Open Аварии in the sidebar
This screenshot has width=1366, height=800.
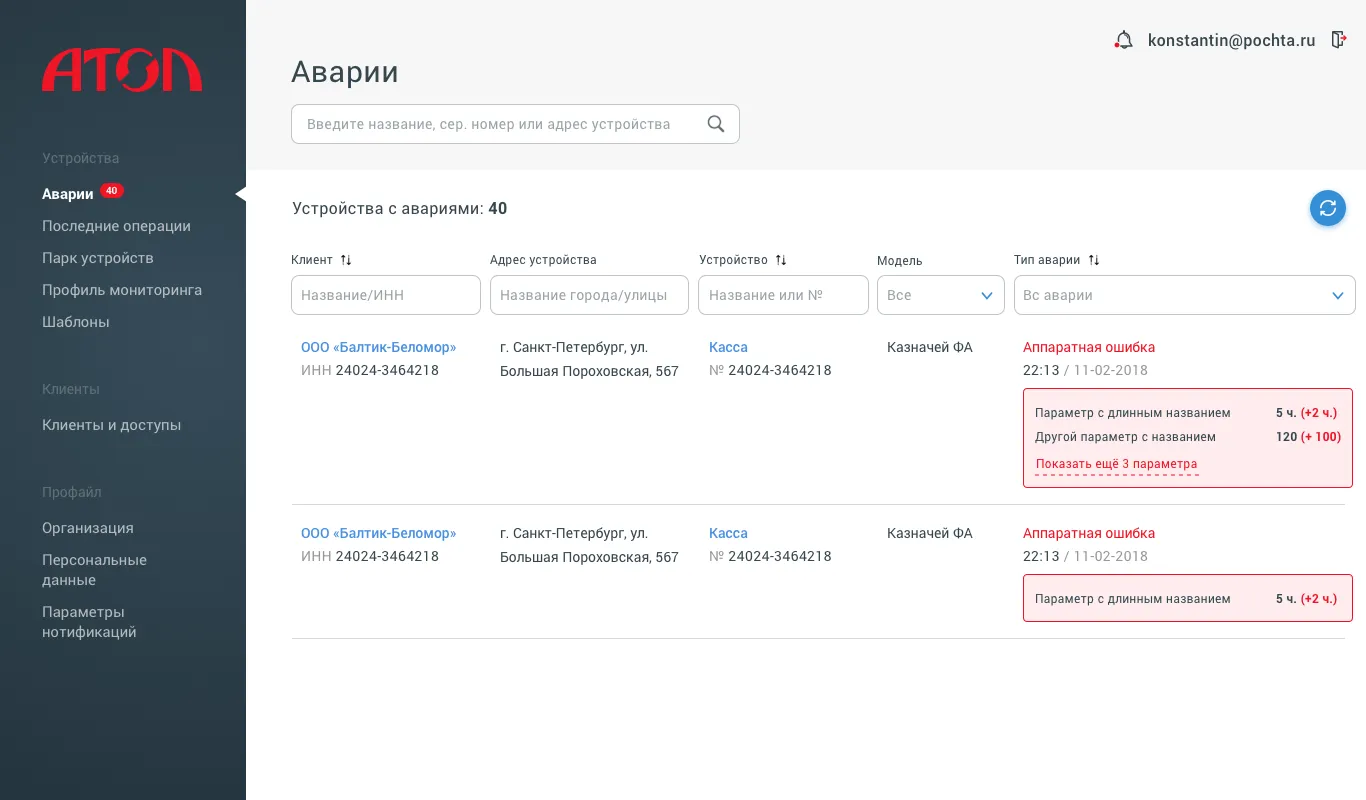pyautogui.click(x=68, y=194)
